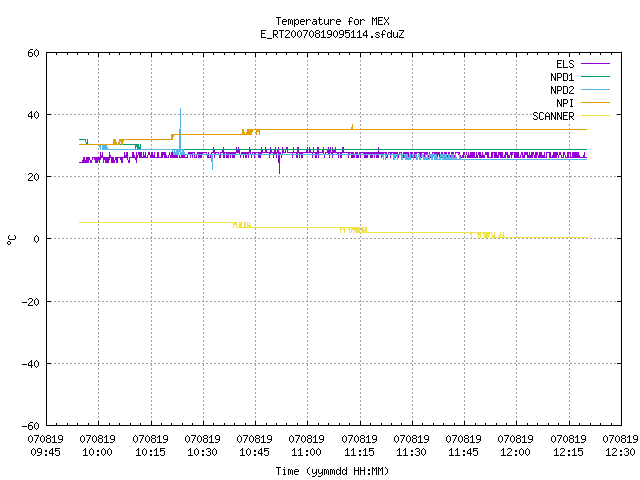
Task: Click the 10:00 x-axis tick label
Action: click(97, 452)
